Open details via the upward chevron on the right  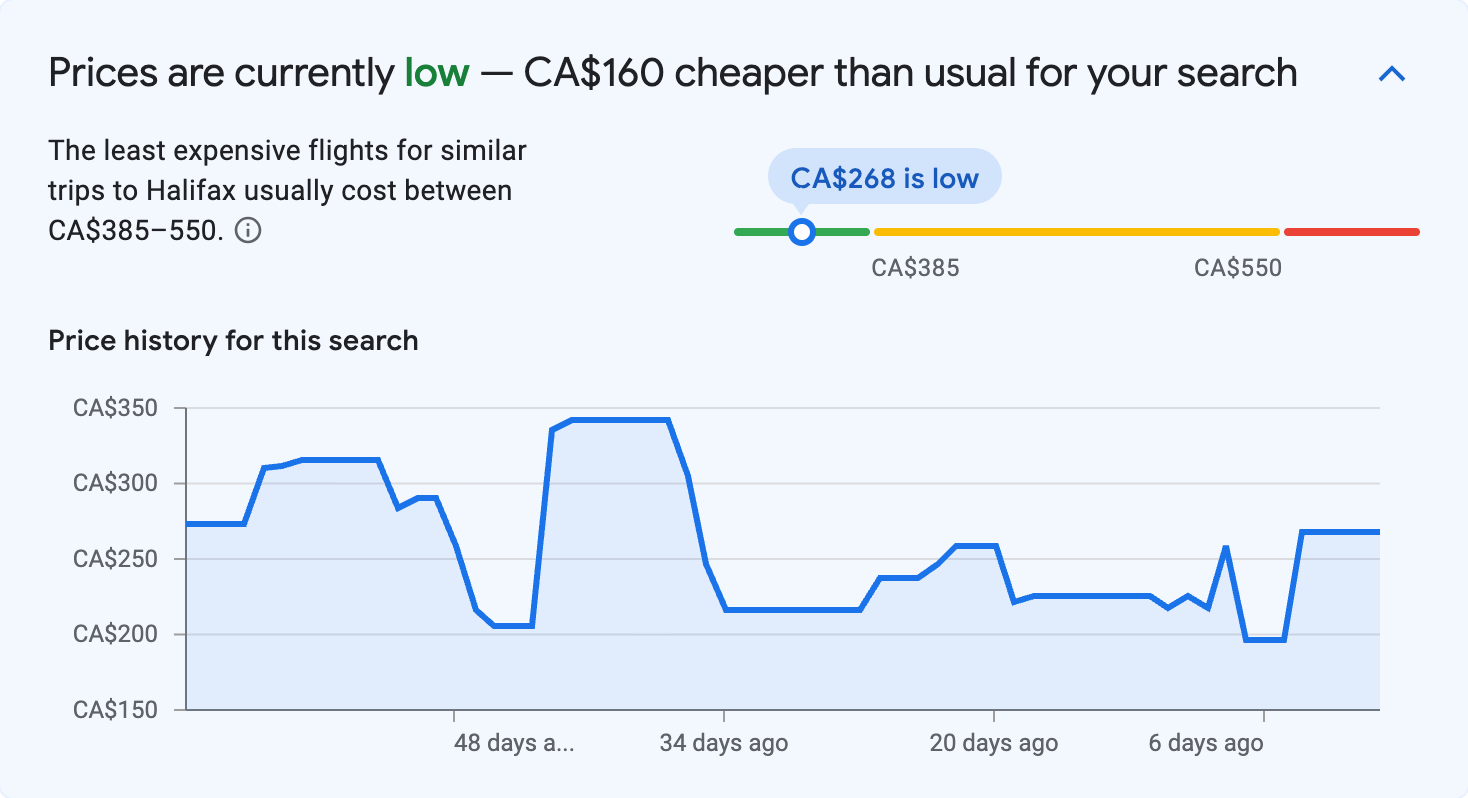point(1391,73)
